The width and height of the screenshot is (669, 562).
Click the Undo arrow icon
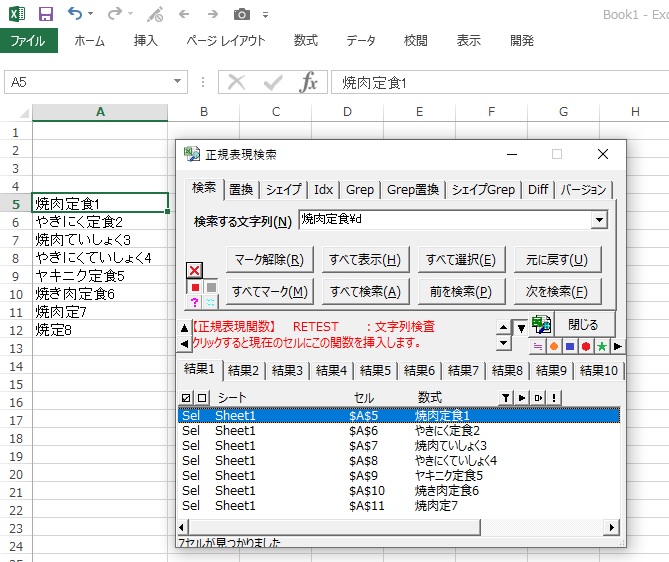76,14
